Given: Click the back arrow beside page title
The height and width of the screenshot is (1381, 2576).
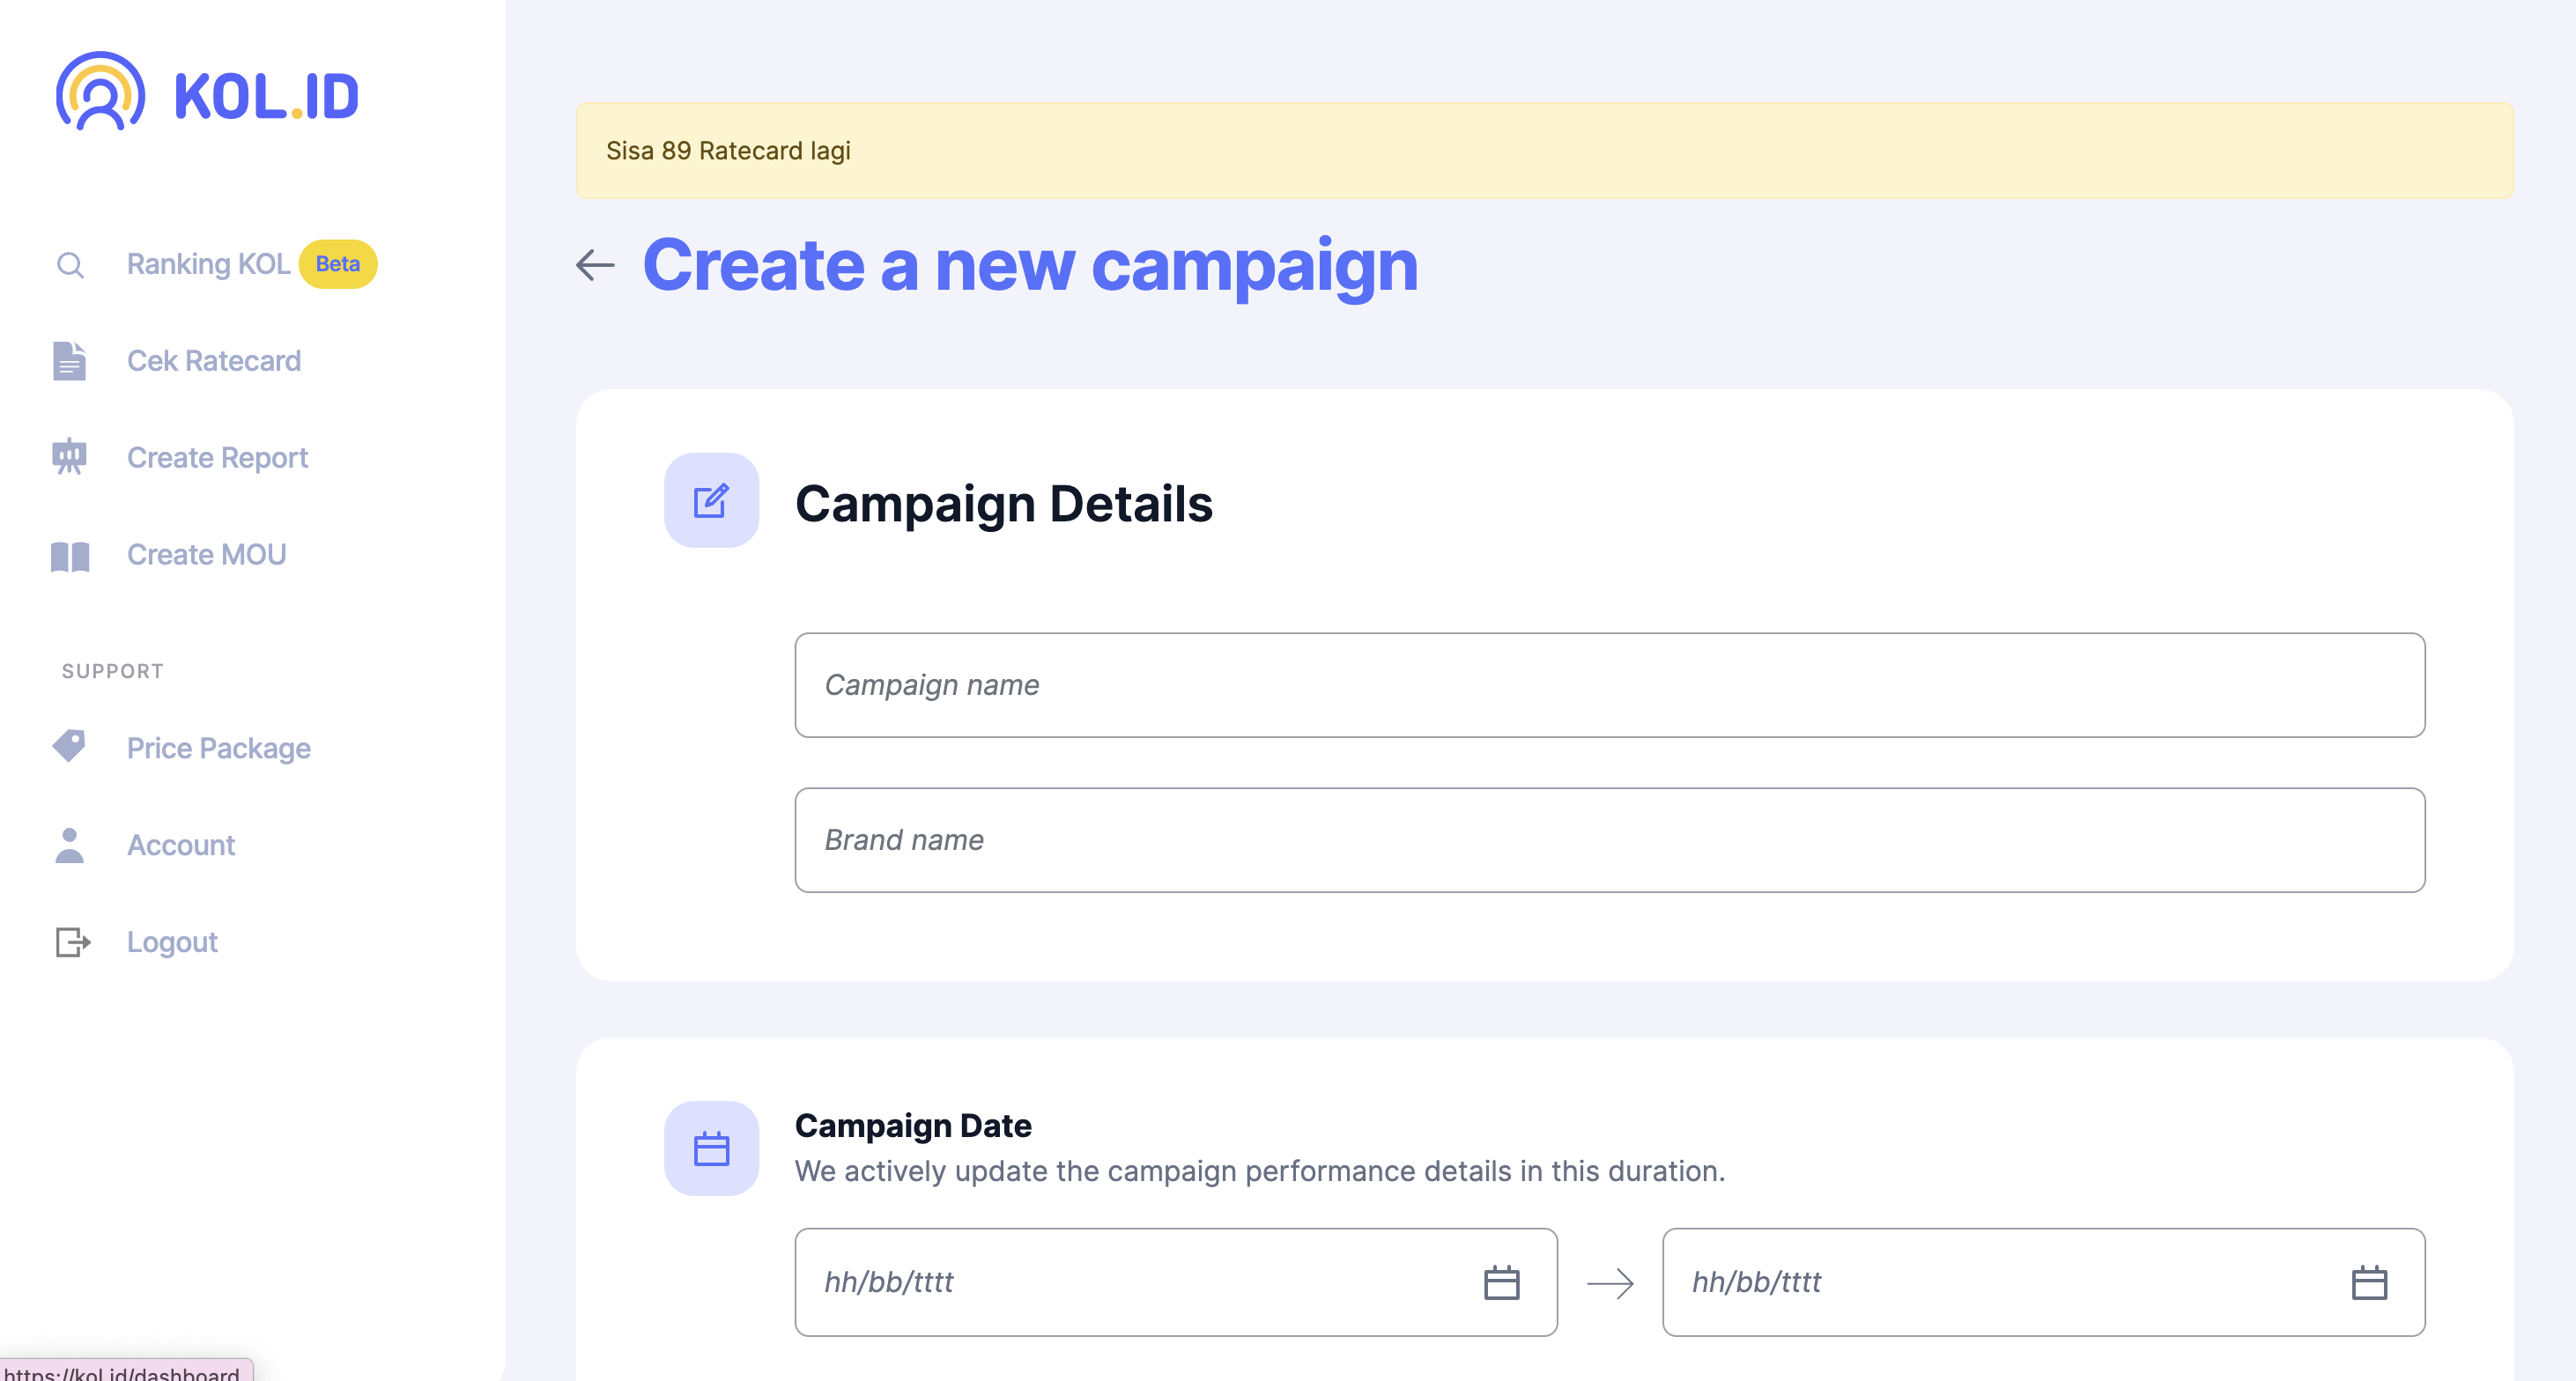Looking at the screenshot, I should pyautogui.click(x=595, y=265).
